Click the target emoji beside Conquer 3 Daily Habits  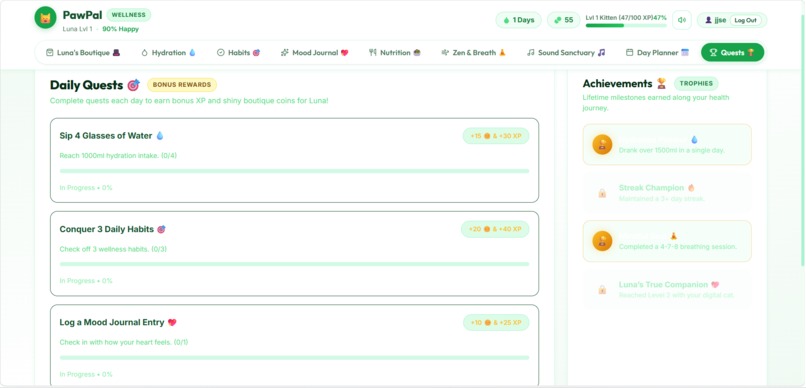161,229
